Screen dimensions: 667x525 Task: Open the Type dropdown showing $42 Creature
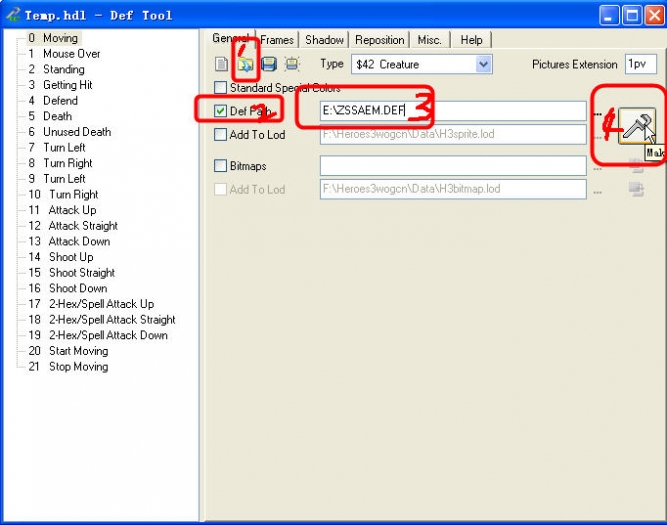click(484, 64)
